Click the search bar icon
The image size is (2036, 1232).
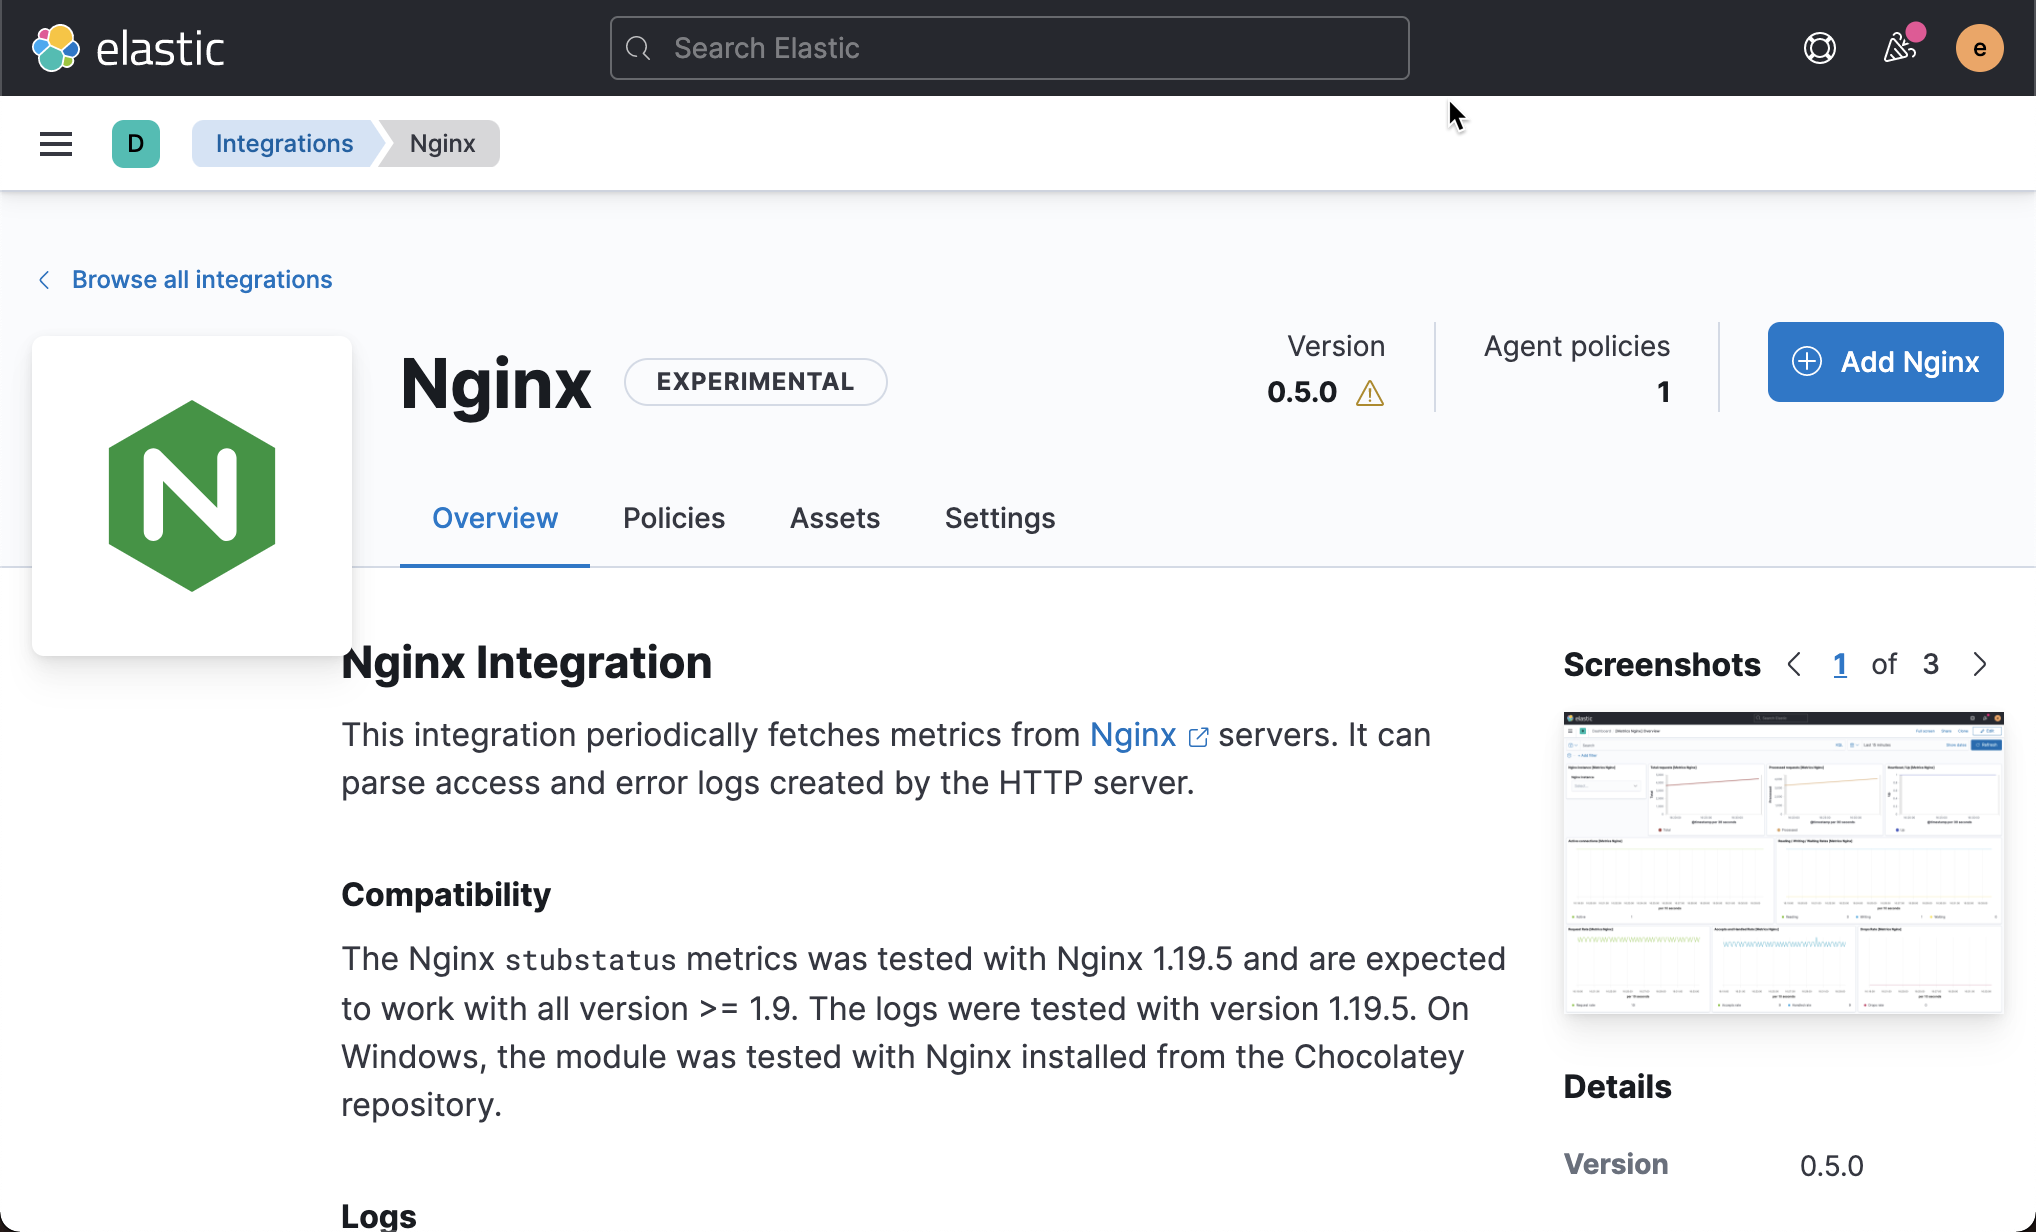click(637, 48)
